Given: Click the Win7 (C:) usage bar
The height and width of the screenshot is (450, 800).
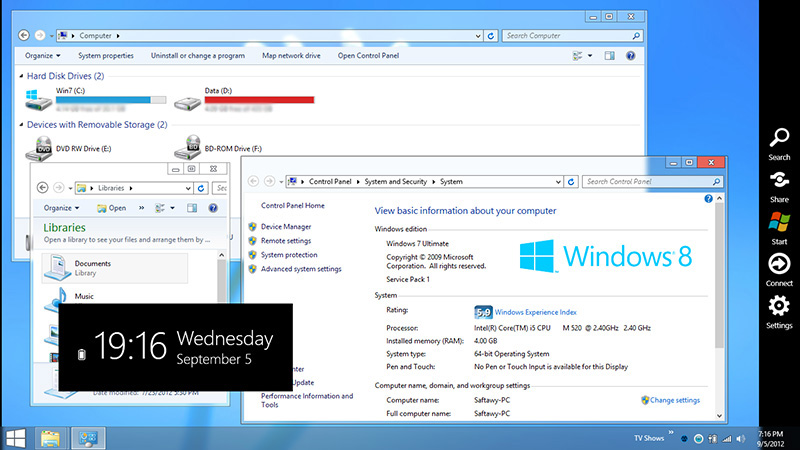Looking at the screenshot, I should tap(111, 100).
